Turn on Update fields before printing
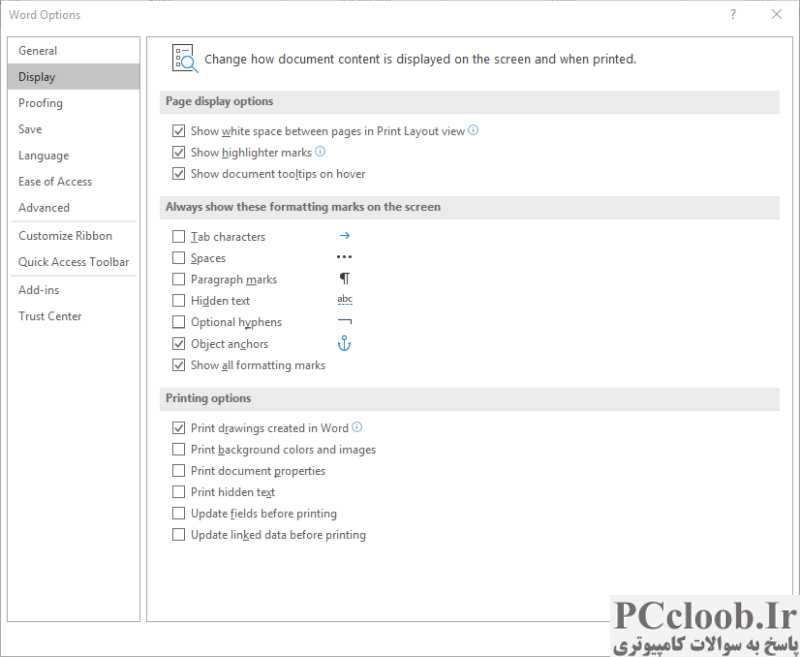Image resolution: width=800 pixels, height=657 pixels. click(179, 513)
